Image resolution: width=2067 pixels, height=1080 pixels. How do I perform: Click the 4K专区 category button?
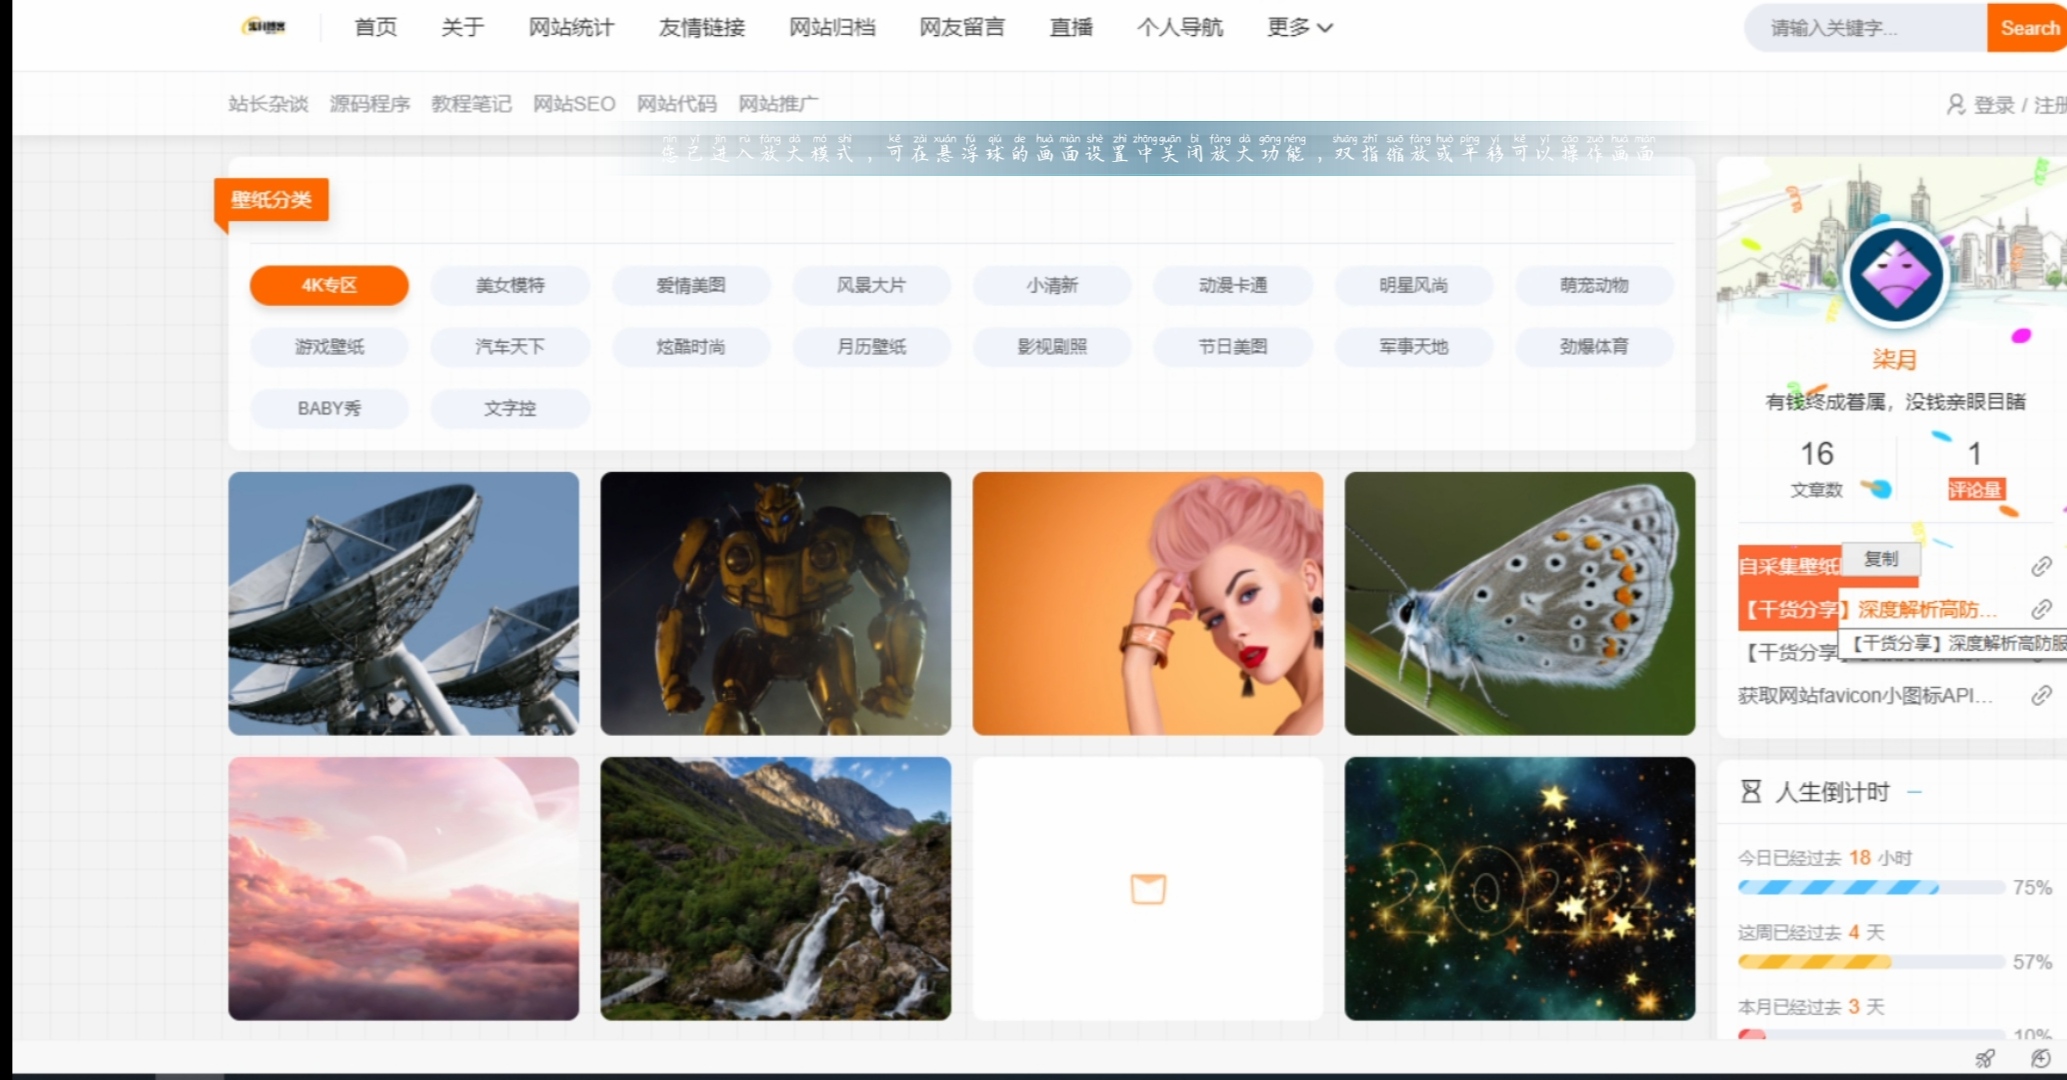[x=328, y=284]
